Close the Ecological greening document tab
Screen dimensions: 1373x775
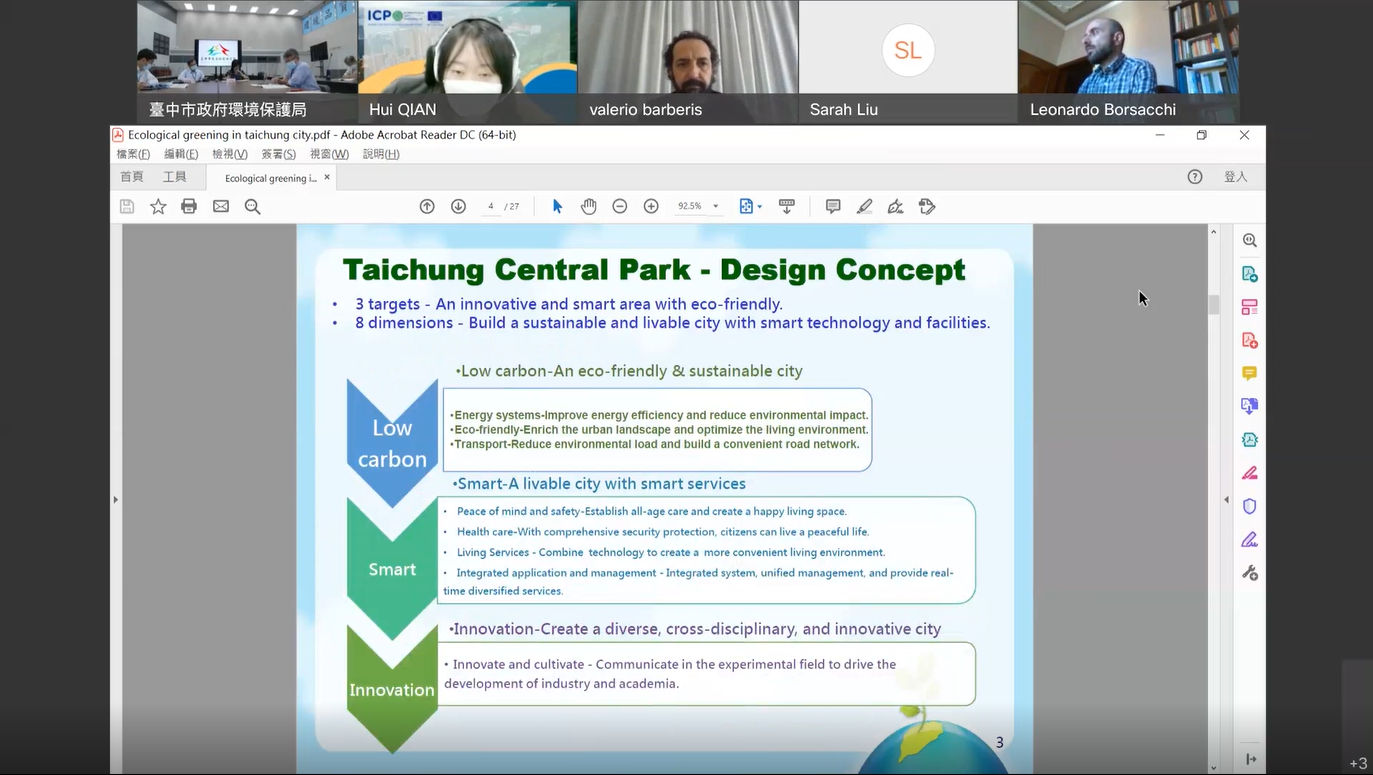tap(327, 177)
